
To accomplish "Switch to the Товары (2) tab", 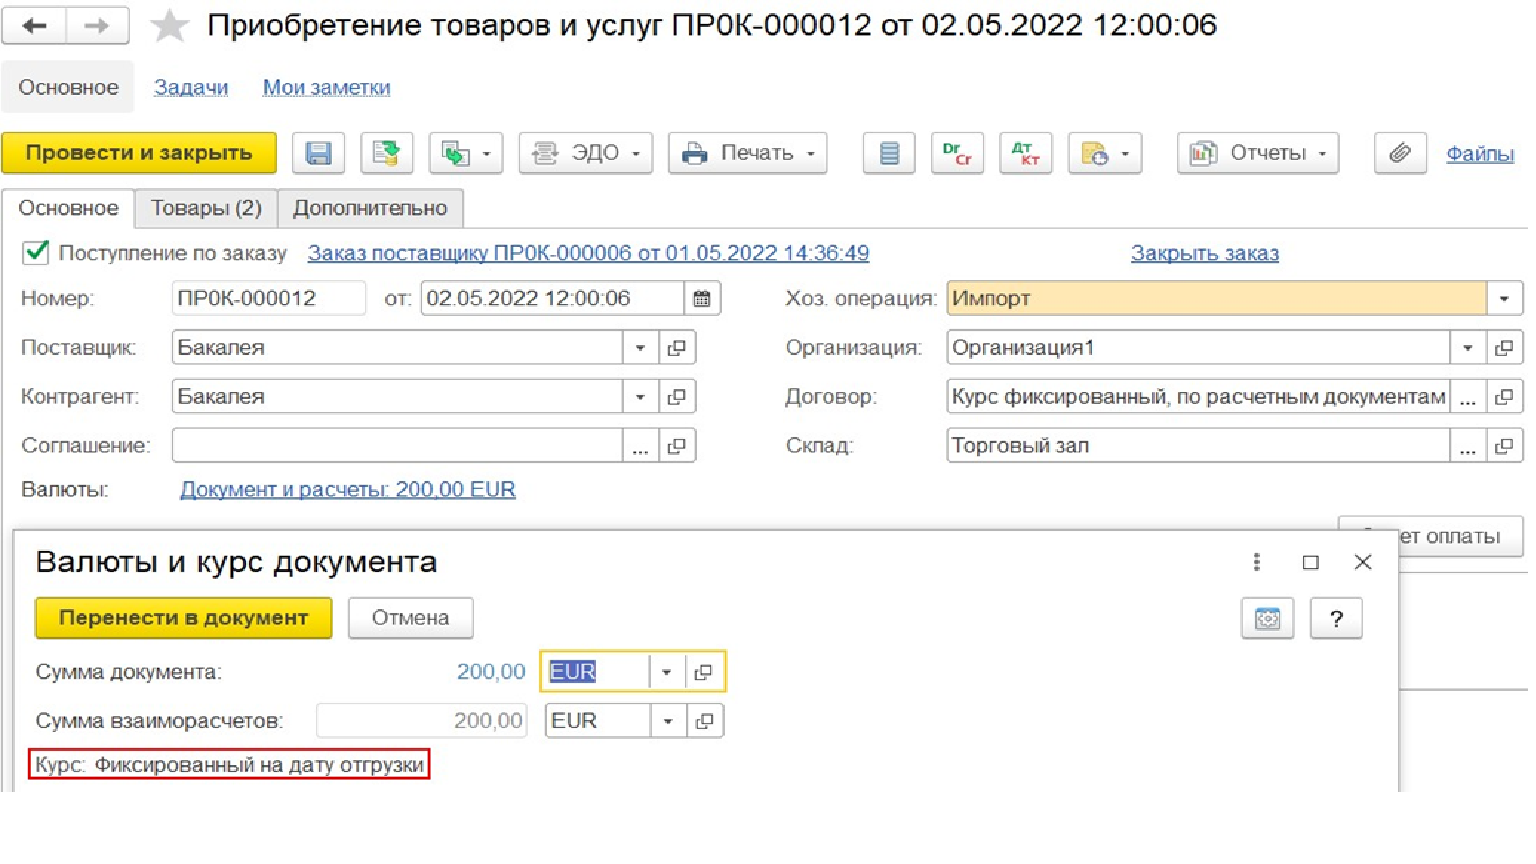I will [206, 208].
